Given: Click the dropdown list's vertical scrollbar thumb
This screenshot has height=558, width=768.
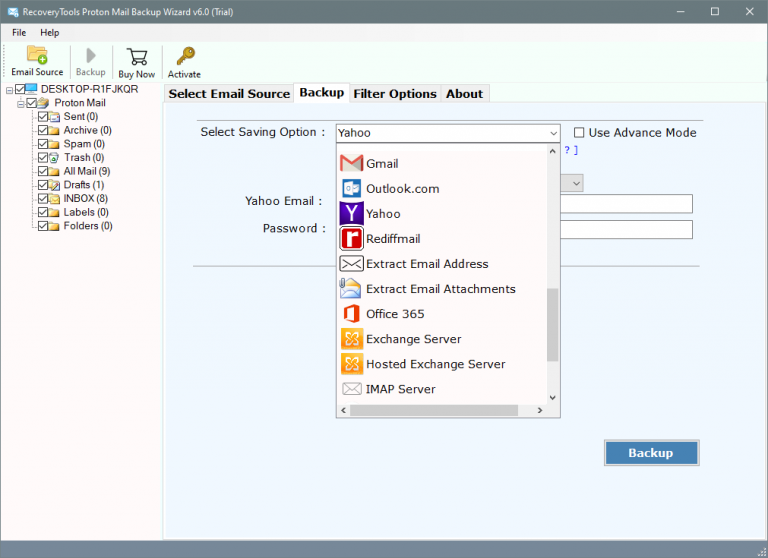Looking at the screenshot, I should click(552, 325).
